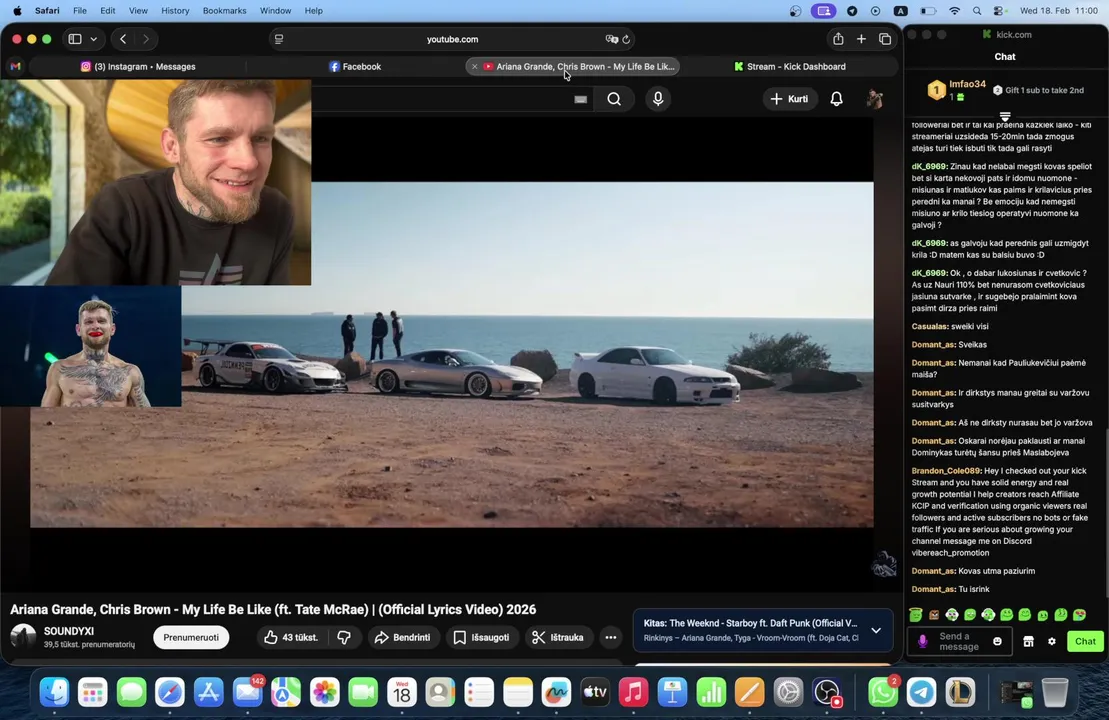
Task: Close the Ariana Grande YouTube tab
Action: (x=475, y=66)
